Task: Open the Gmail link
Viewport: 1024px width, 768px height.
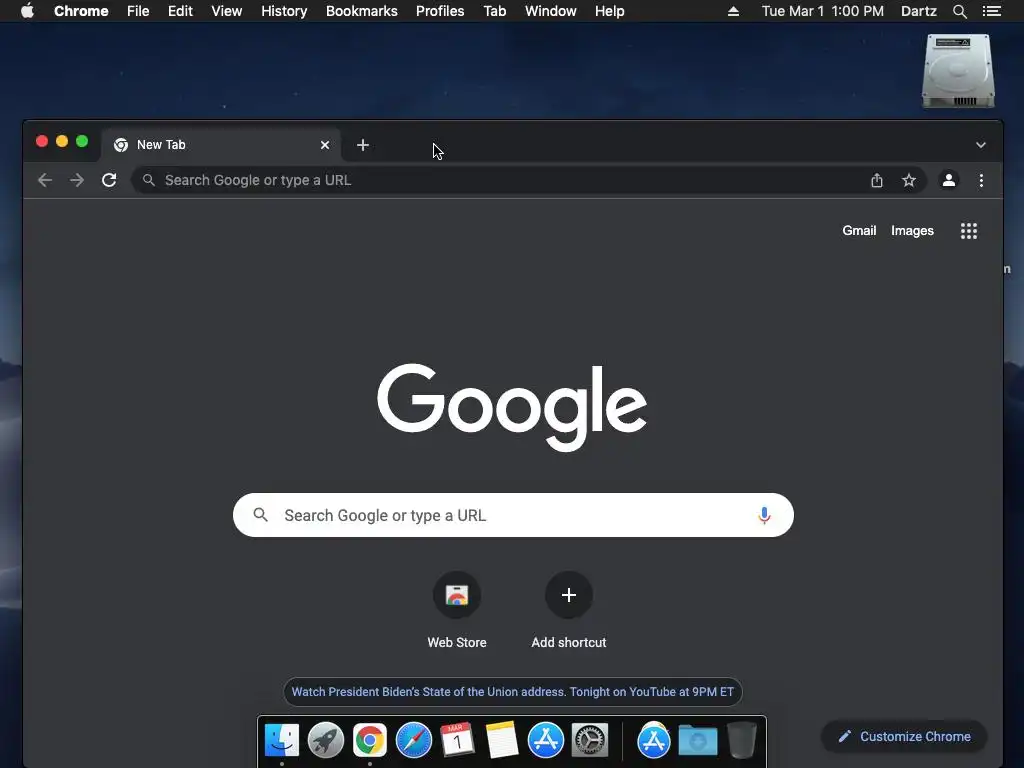Action: 859,231
